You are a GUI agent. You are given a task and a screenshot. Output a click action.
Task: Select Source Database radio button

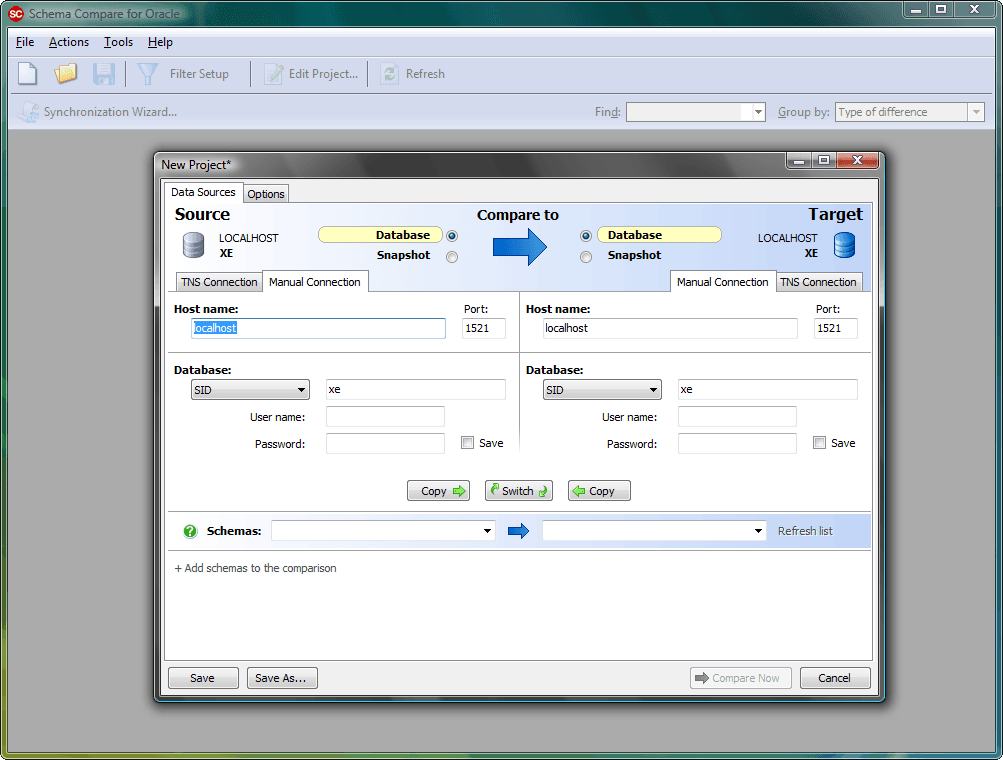point(452,236)
